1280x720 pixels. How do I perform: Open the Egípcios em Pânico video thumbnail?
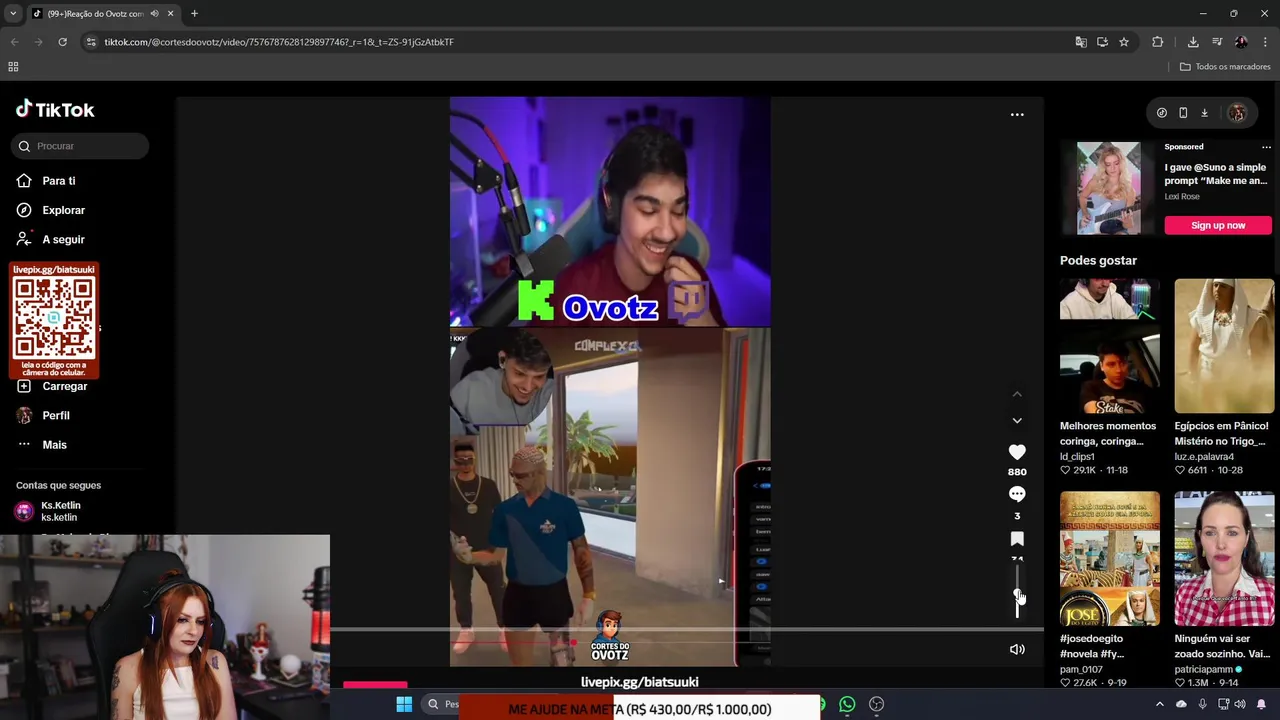[1224, 346]
